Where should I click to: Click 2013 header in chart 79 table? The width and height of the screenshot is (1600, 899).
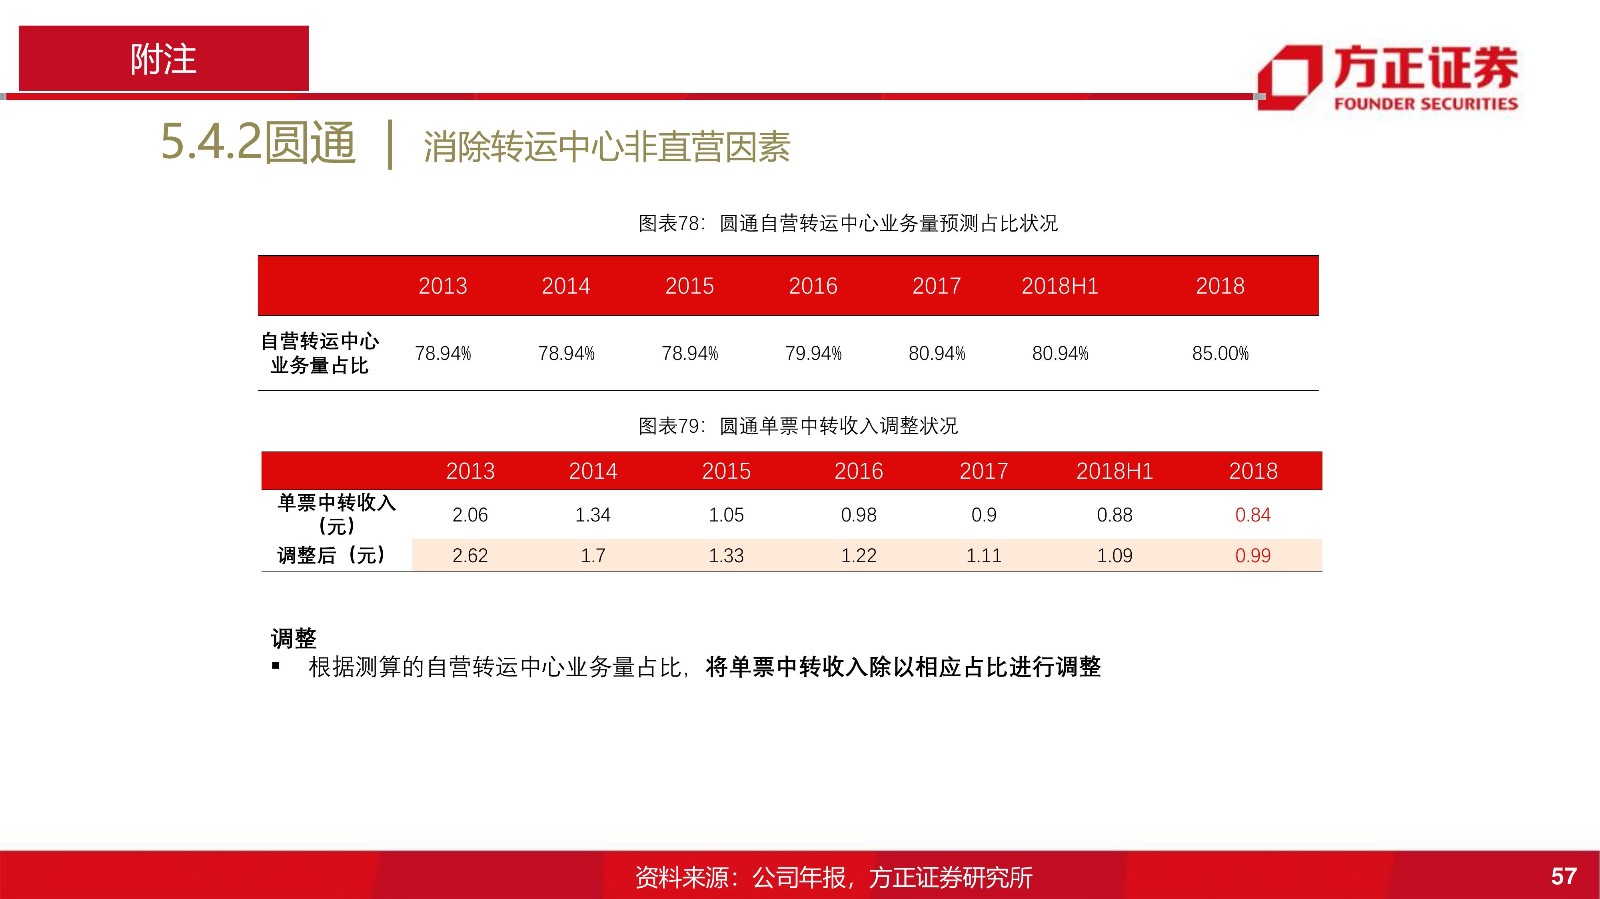click(x=470, y=471)
